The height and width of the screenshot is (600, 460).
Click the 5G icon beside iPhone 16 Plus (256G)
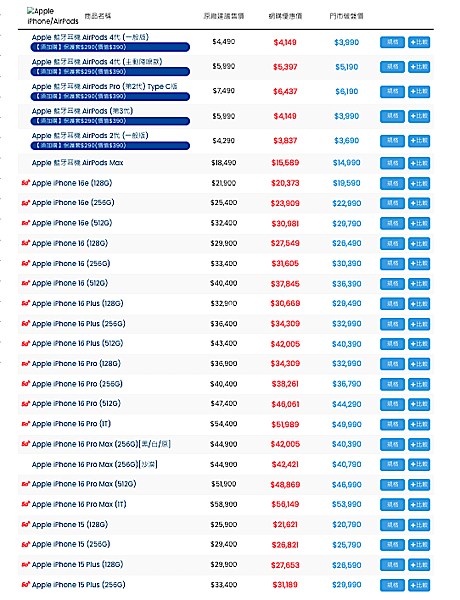click(x=26, y=324)
